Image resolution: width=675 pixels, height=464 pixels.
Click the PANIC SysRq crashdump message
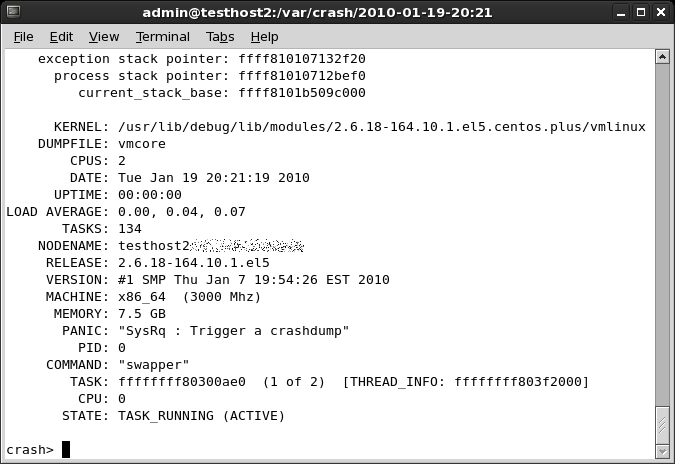pyautogui.click(x=234, y=331)
